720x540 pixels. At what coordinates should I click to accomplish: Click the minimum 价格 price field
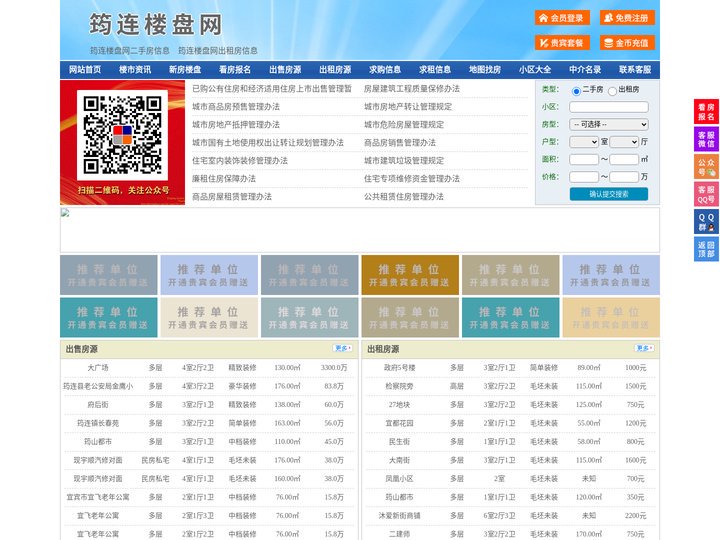(584, 177)
